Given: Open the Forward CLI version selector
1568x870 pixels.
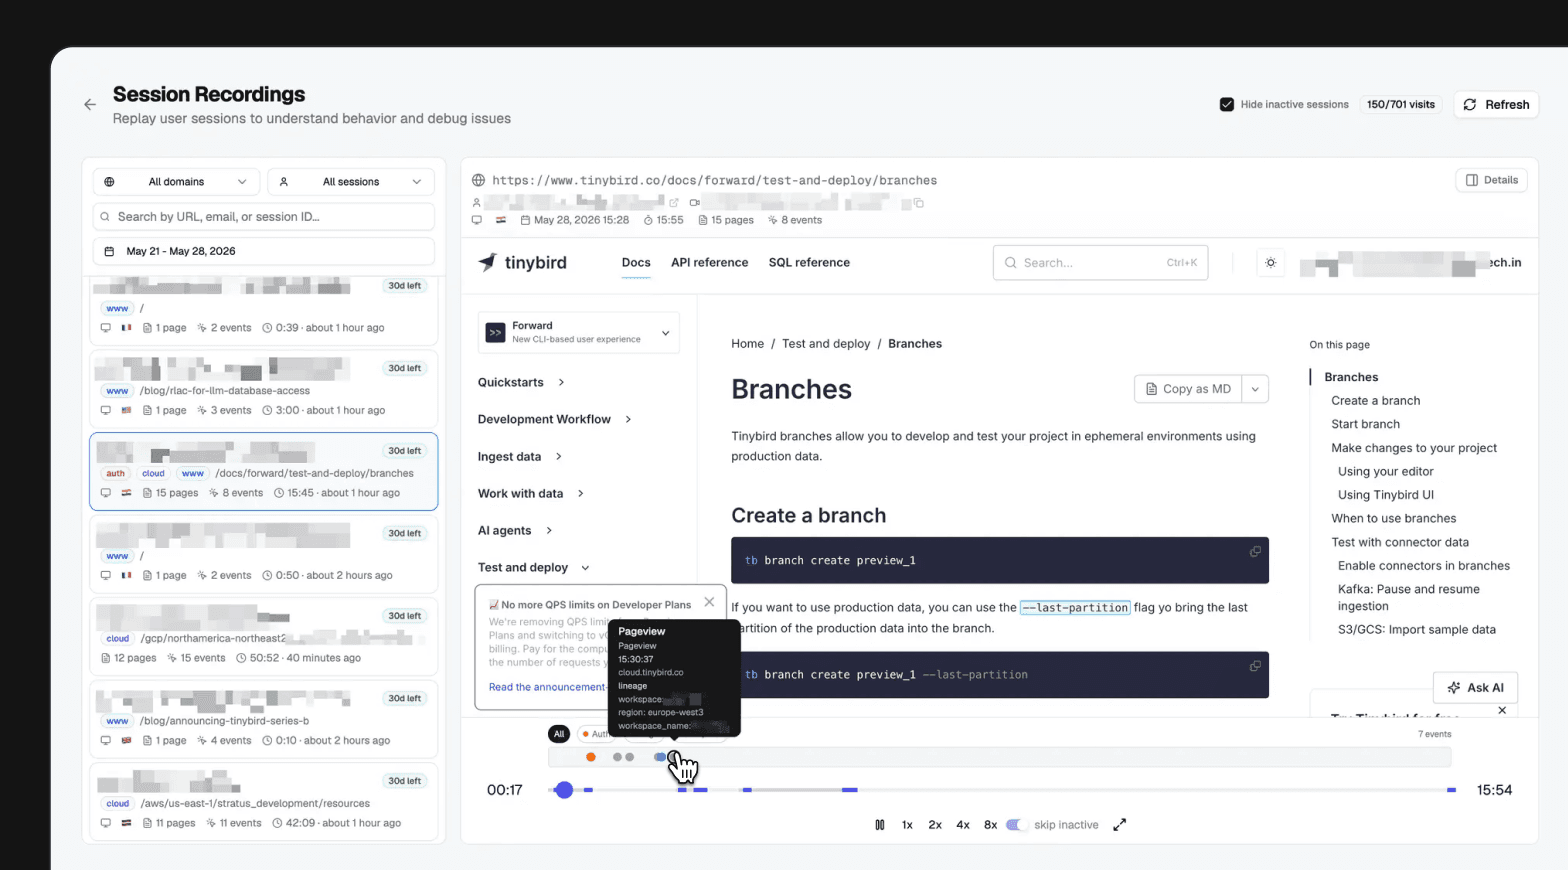Looking at the screenshot, I should click(578, 333).
